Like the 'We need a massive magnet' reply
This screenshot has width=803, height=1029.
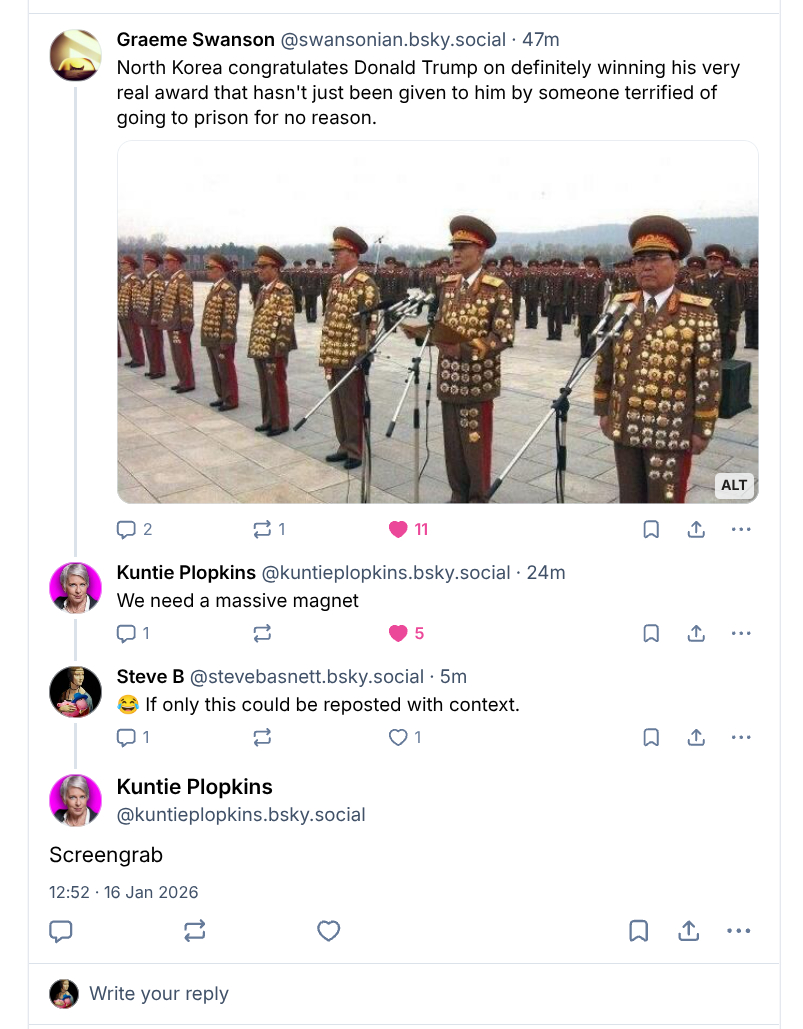coord(399,633)
